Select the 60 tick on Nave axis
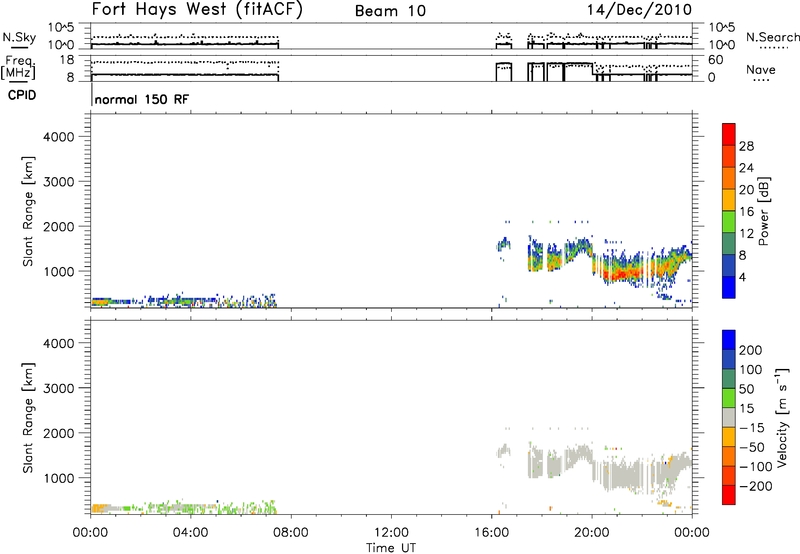 click(x=715, y=60)
